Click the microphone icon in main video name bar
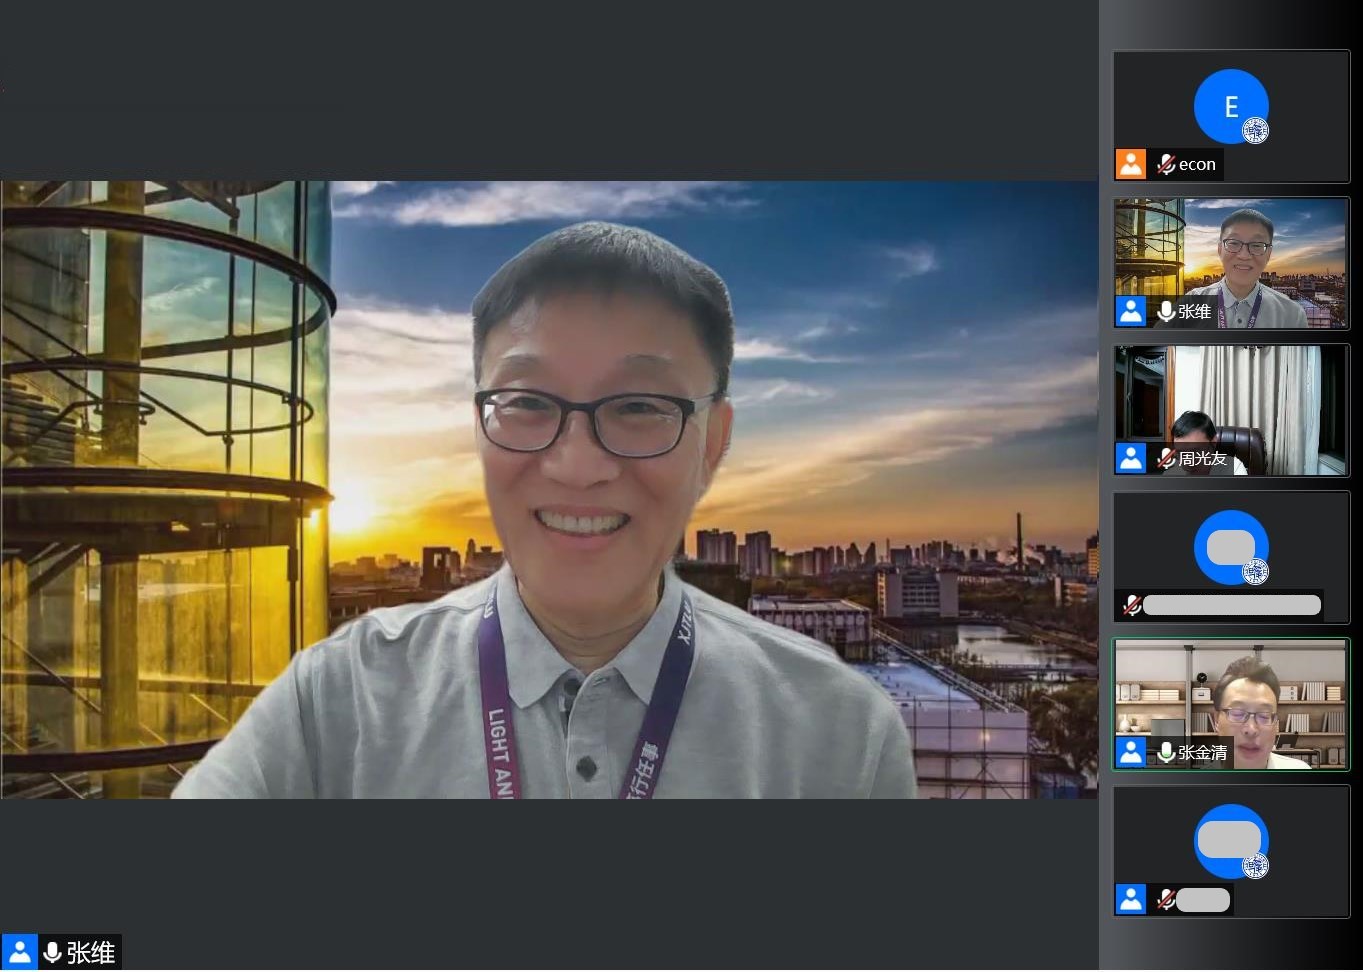 [52, 952]
